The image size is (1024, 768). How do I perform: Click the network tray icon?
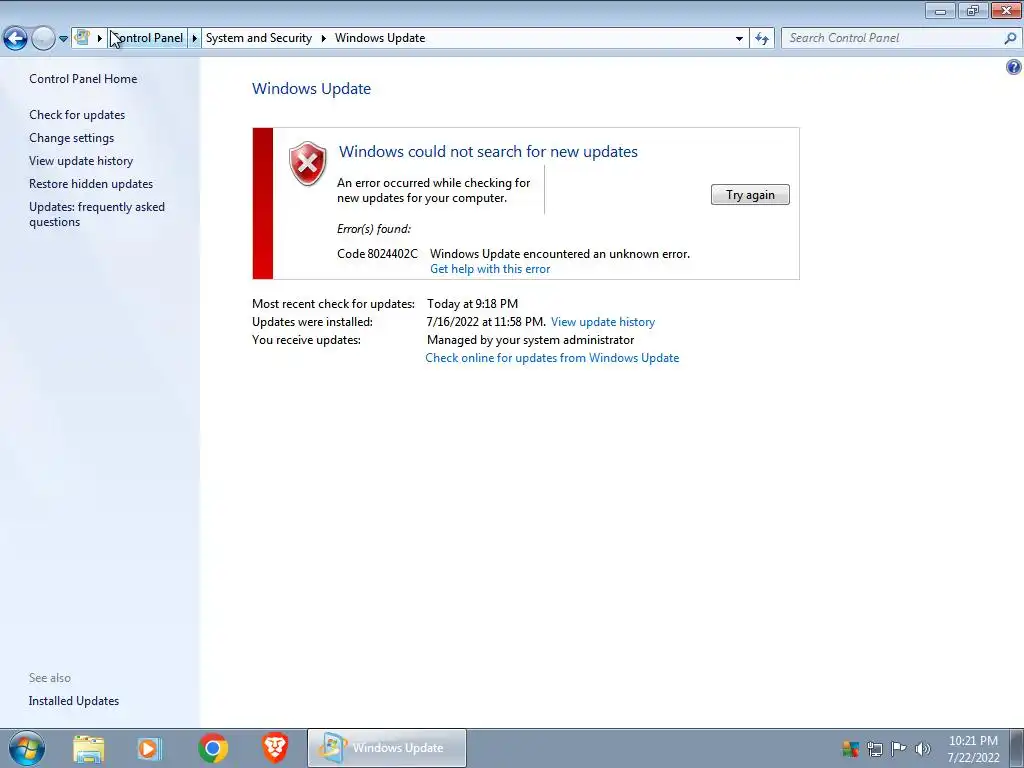click(x=874, y=748)
